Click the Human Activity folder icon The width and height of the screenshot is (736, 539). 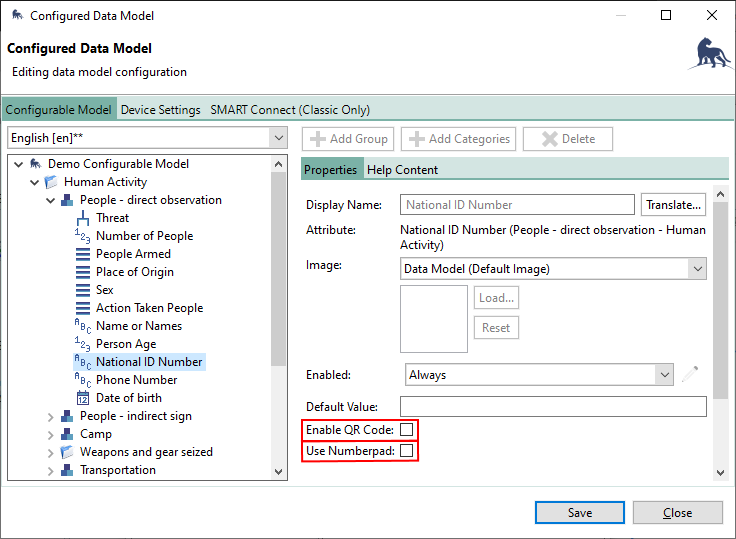[x=51, y=182]
